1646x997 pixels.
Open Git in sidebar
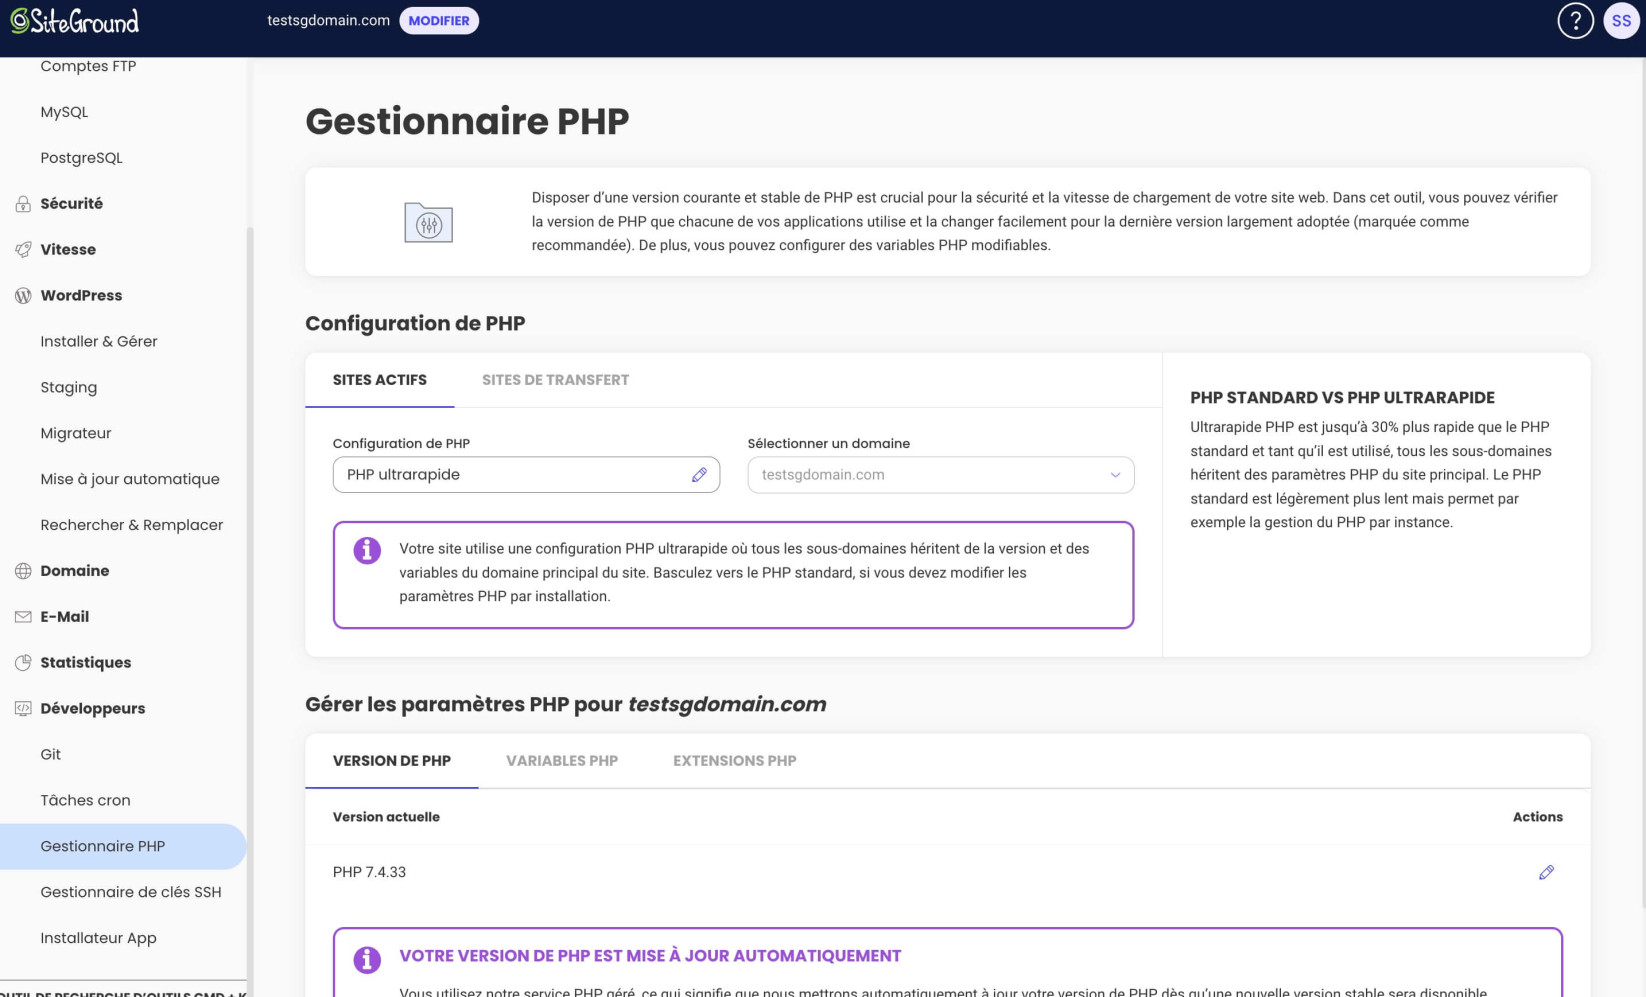click(x=51, y=755)
